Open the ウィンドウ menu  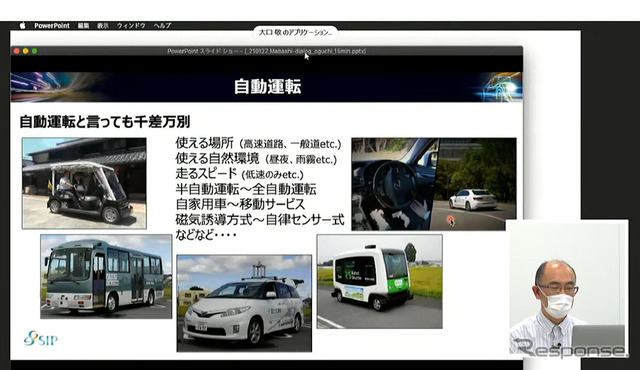(131, 25)
